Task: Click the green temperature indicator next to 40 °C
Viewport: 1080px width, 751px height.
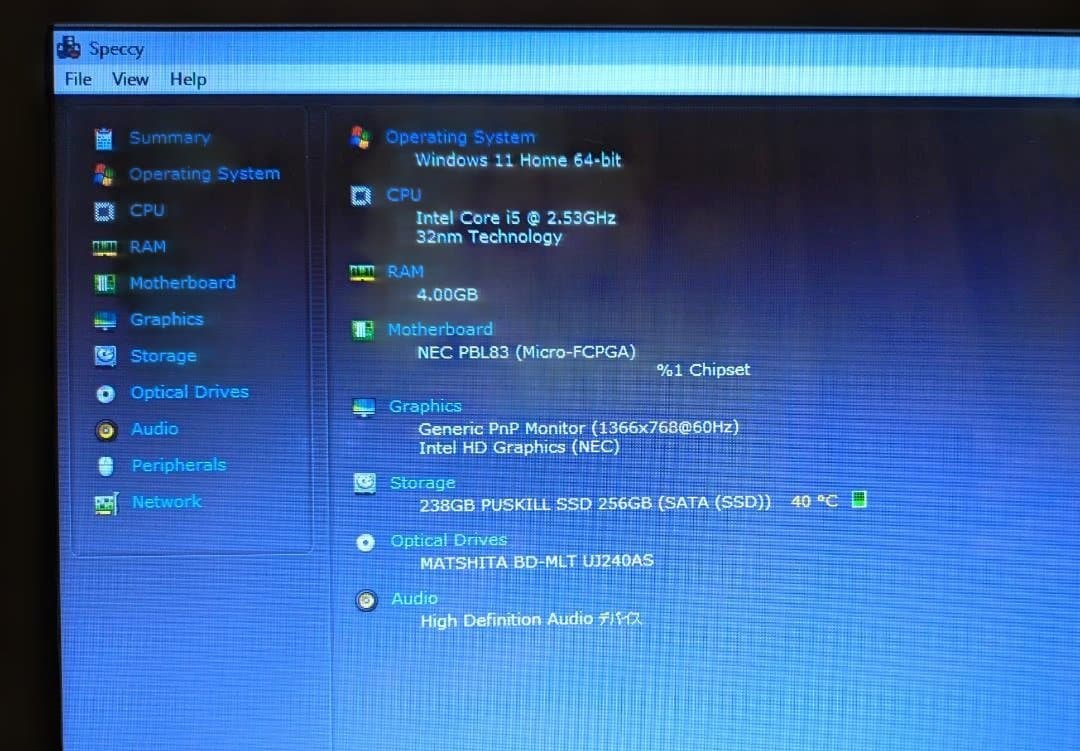Action: pyautogui.click(x=858, y=499)
